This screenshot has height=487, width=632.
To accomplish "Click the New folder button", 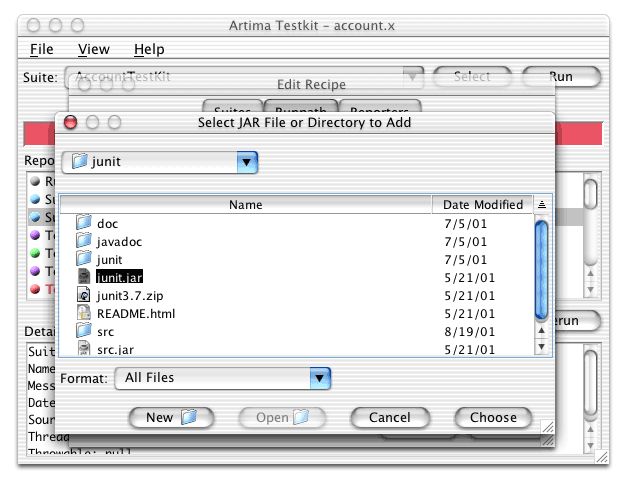I will click(x=171, y=417).
